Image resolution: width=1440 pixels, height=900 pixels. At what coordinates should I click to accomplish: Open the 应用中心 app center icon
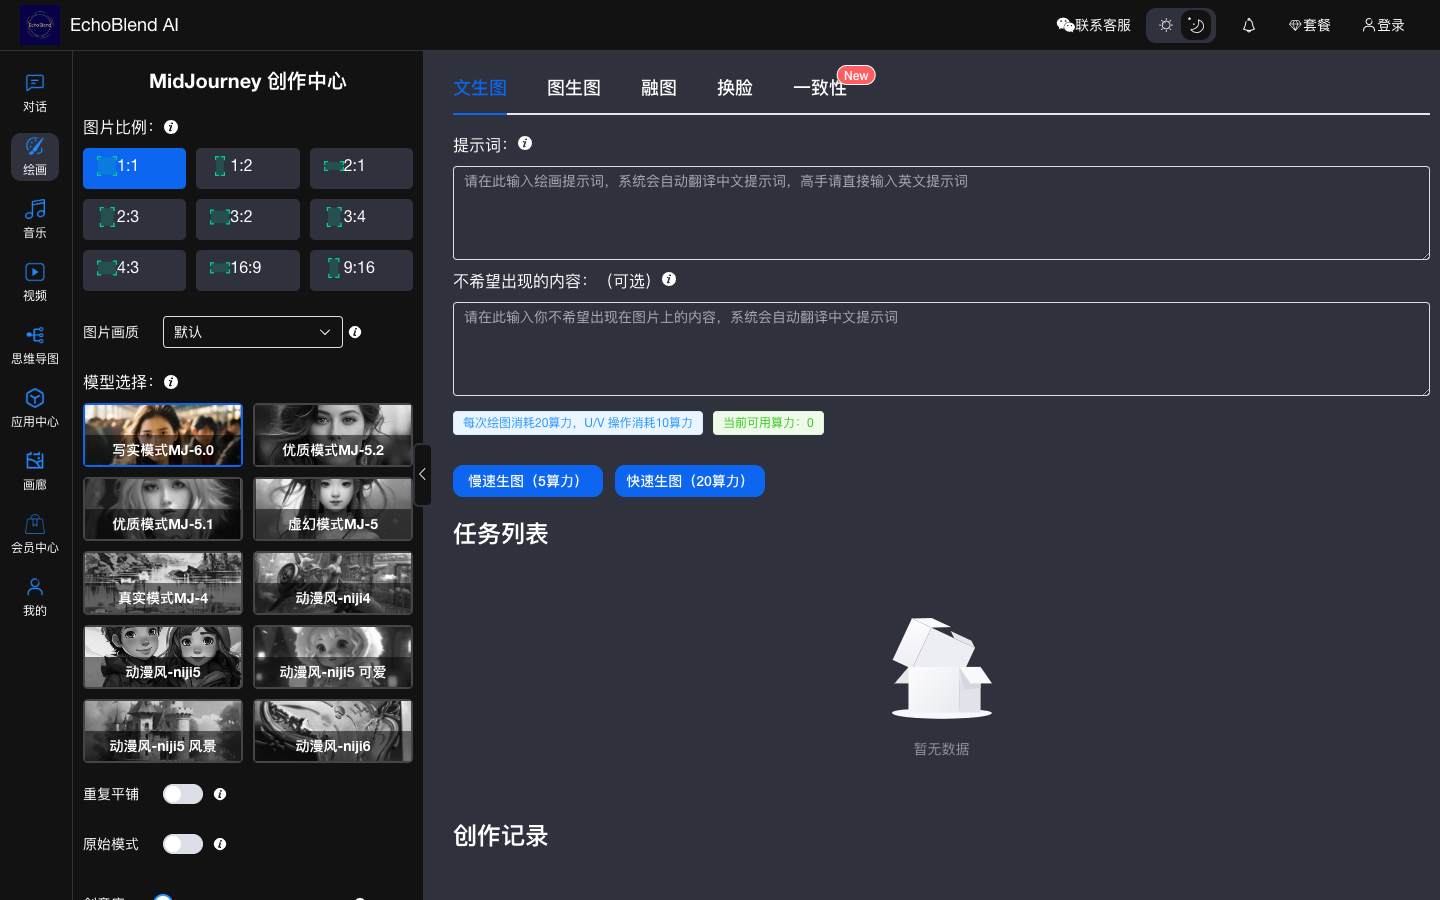(x=35, y=408)
